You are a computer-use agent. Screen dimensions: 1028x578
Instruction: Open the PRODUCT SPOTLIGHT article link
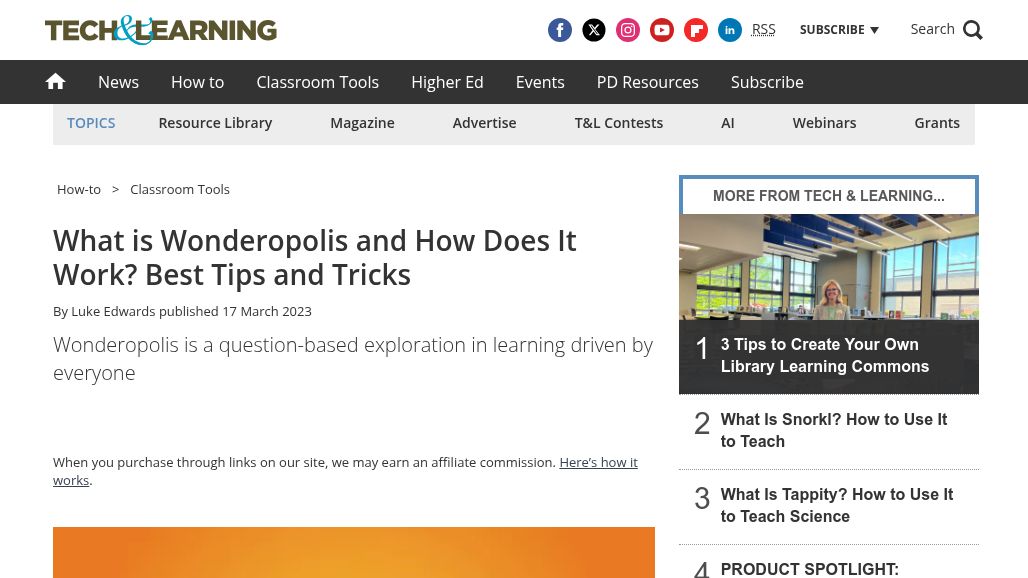[809, 568]
